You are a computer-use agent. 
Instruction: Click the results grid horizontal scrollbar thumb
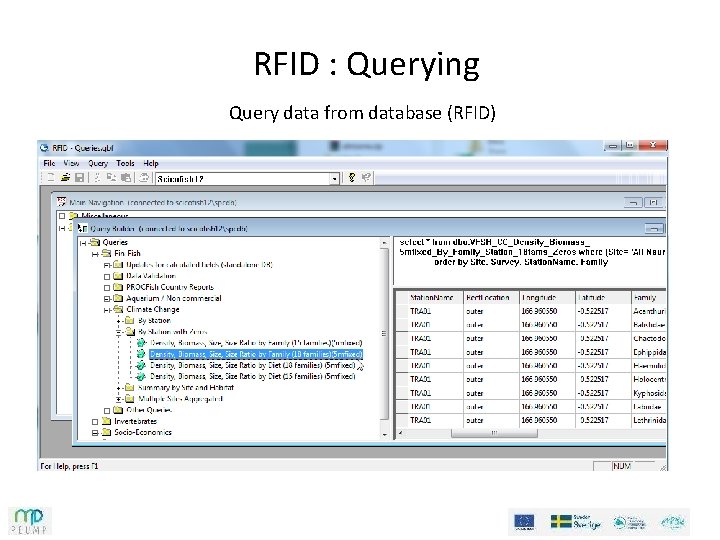coord(494,433)
